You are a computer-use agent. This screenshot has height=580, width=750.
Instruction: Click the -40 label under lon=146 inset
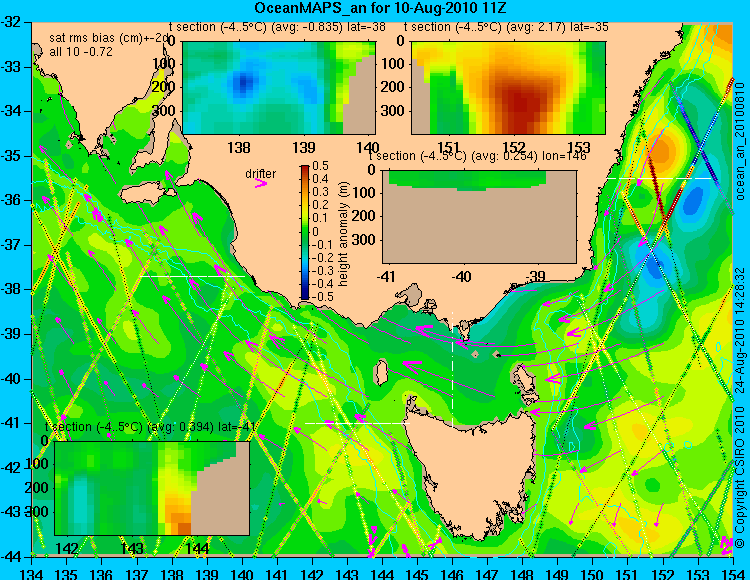click(x=462, y=276)
